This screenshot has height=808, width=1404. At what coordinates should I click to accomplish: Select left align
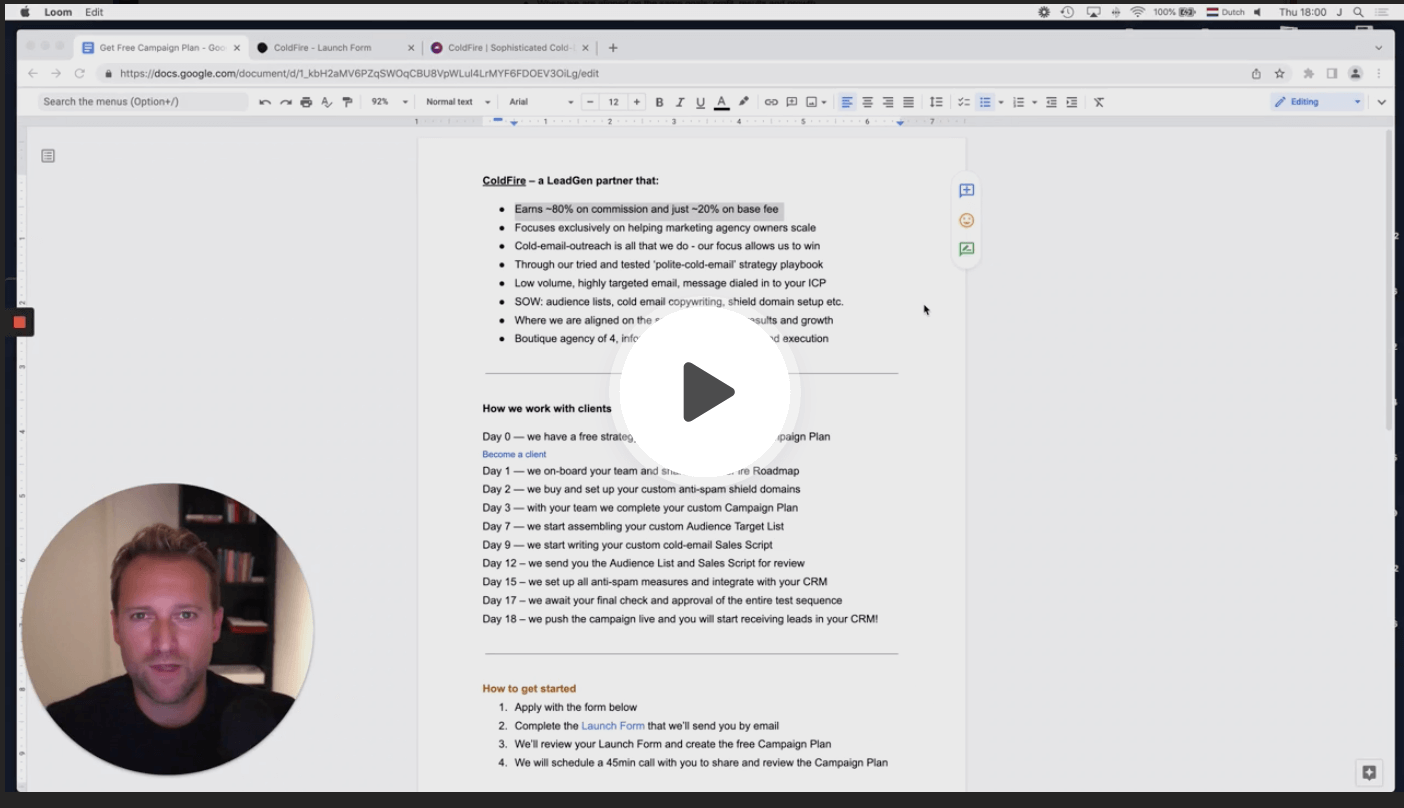847,102
